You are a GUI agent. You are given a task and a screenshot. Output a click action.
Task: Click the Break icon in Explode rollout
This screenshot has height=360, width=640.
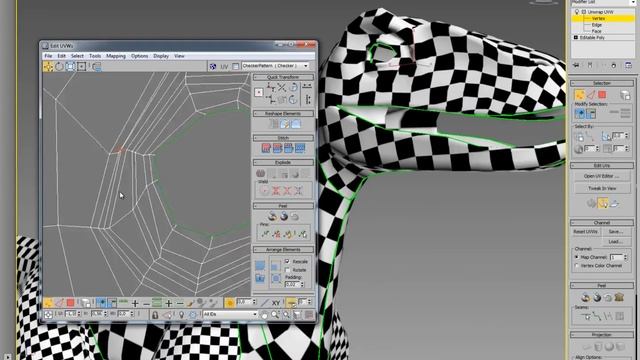pos(261,173)
